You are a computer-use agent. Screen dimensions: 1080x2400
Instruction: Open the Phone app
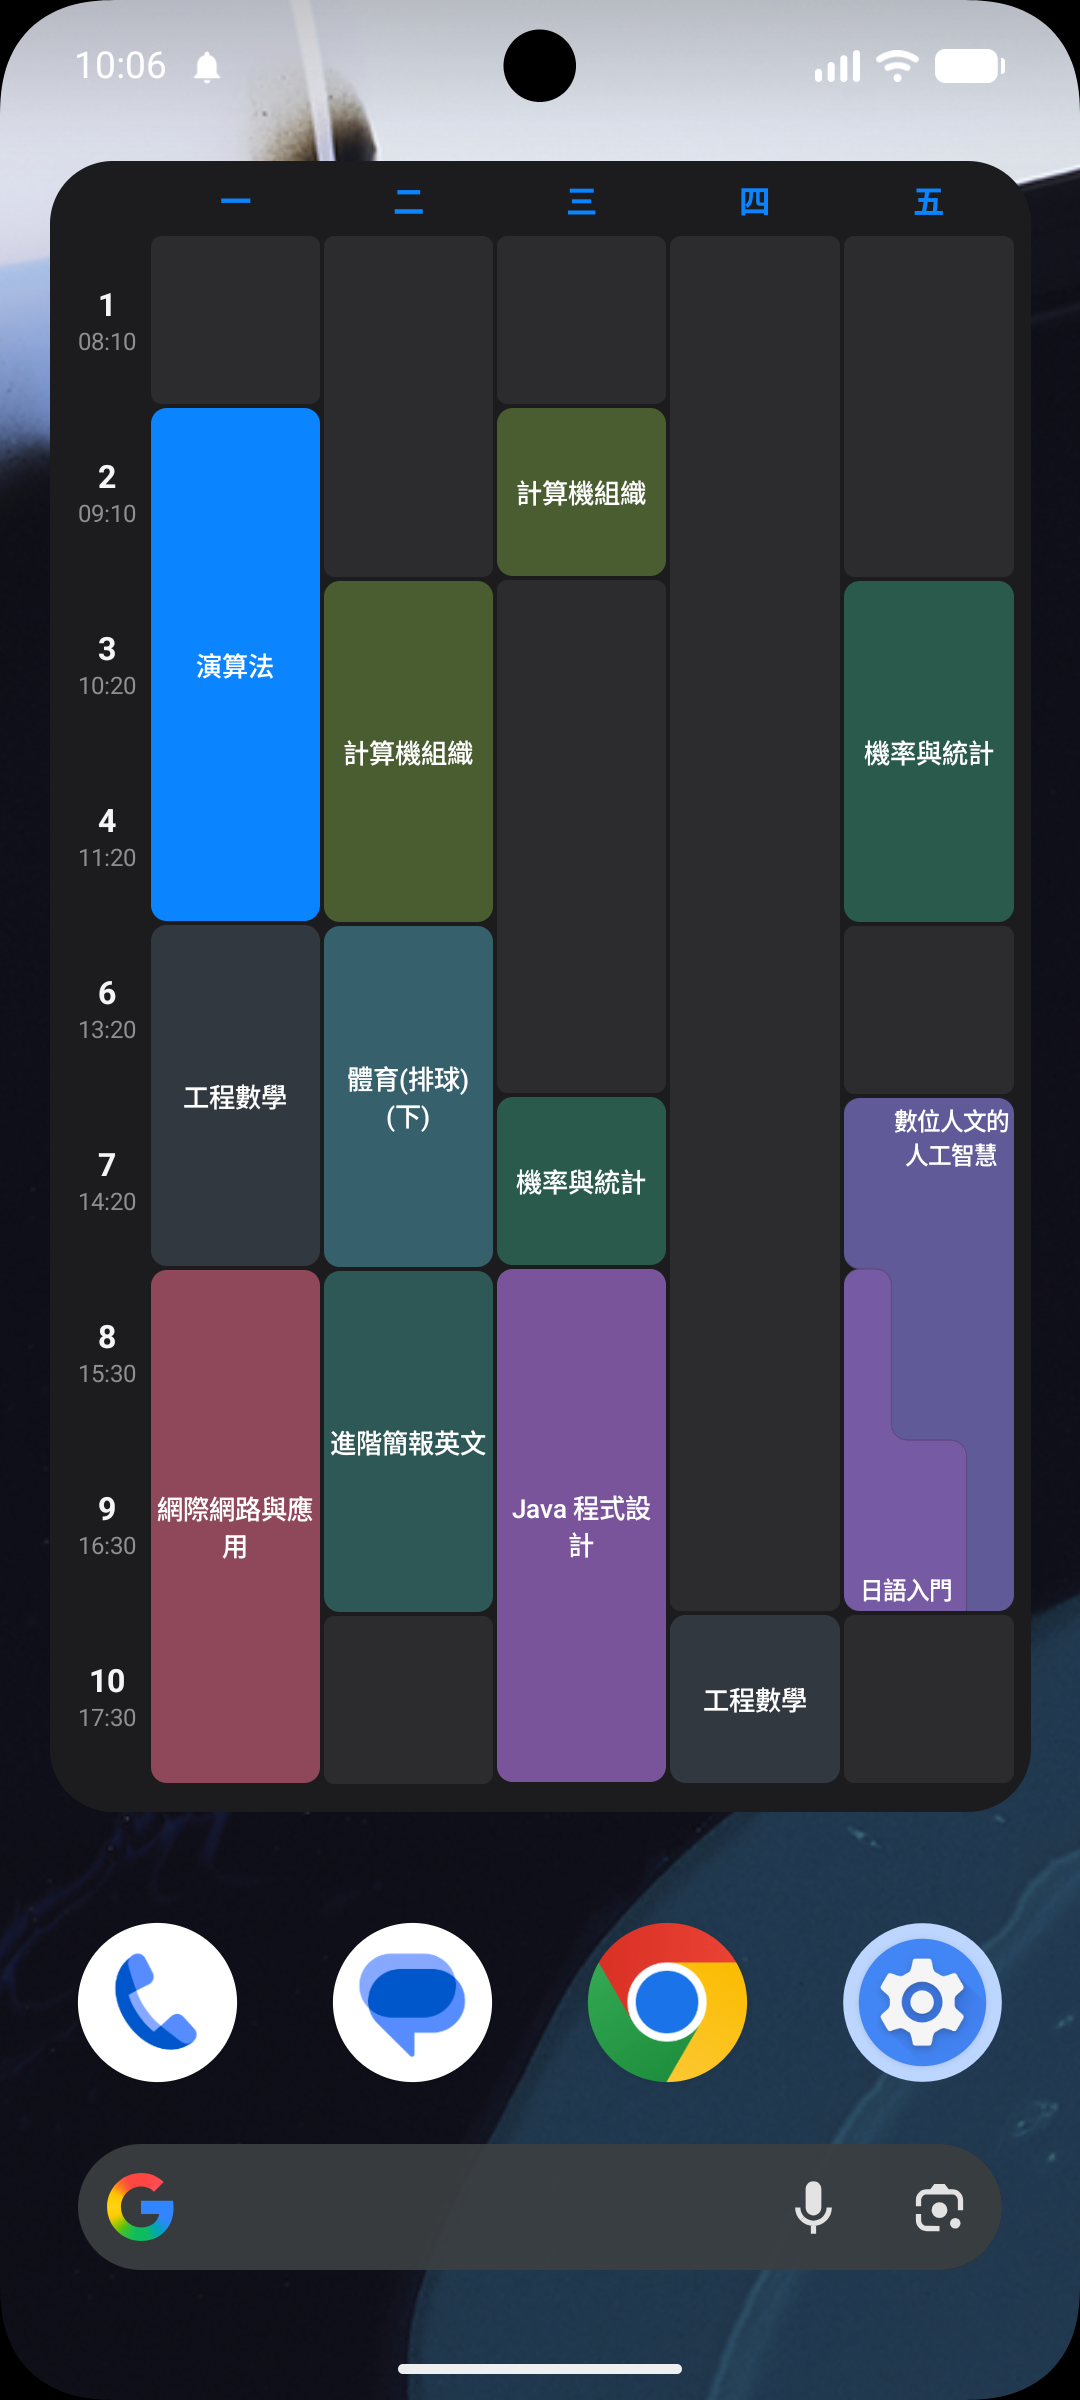pos(157,2002)
